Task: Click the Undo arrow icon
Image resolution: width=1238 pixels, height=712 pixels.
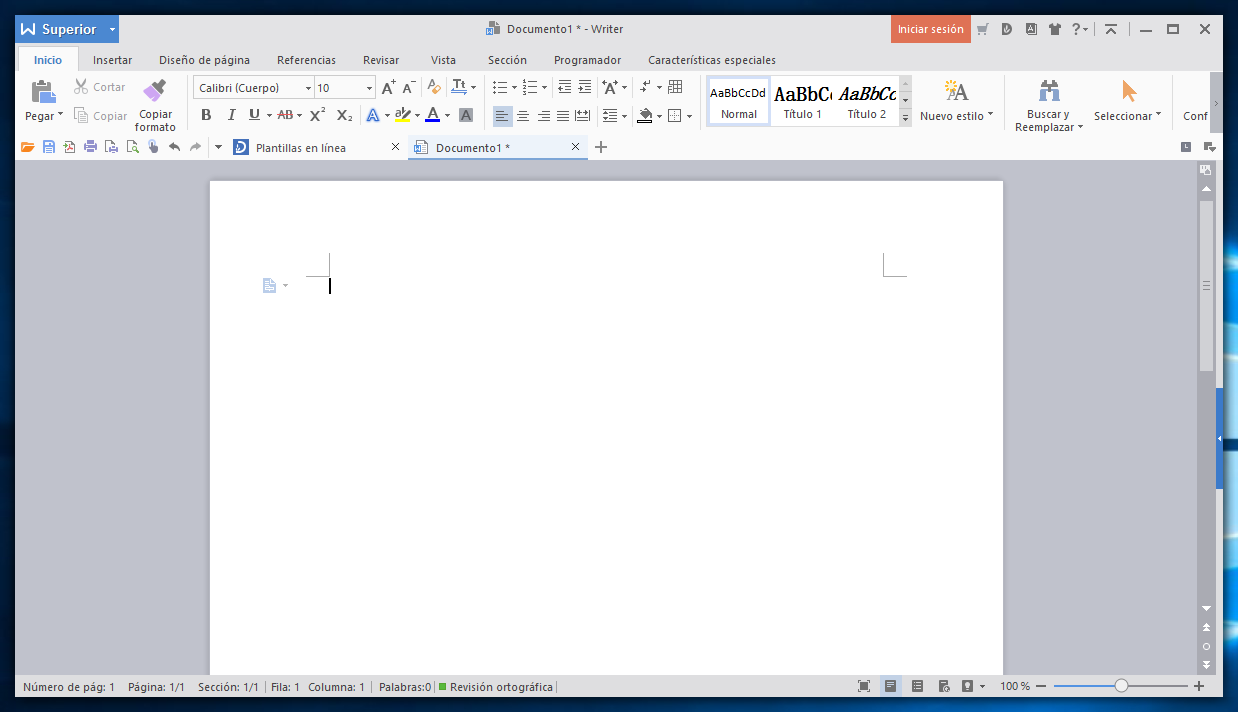Action: [x=172, y=147]
